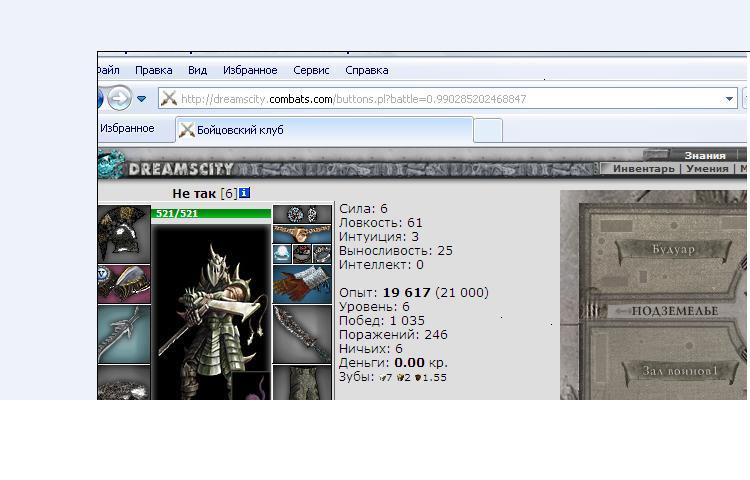This screenshot has height=480, width=750.
Task: Open the Знания section
Action: coord(705,155)
